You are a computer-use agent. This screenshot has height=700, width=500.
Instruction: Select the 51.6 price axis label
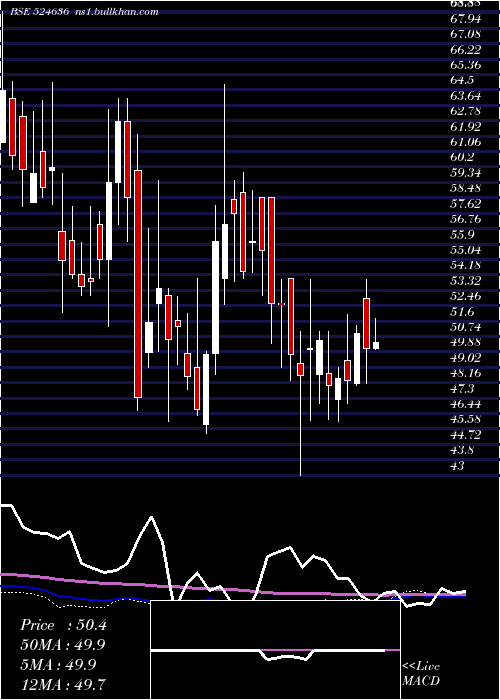tap(462, 312)
